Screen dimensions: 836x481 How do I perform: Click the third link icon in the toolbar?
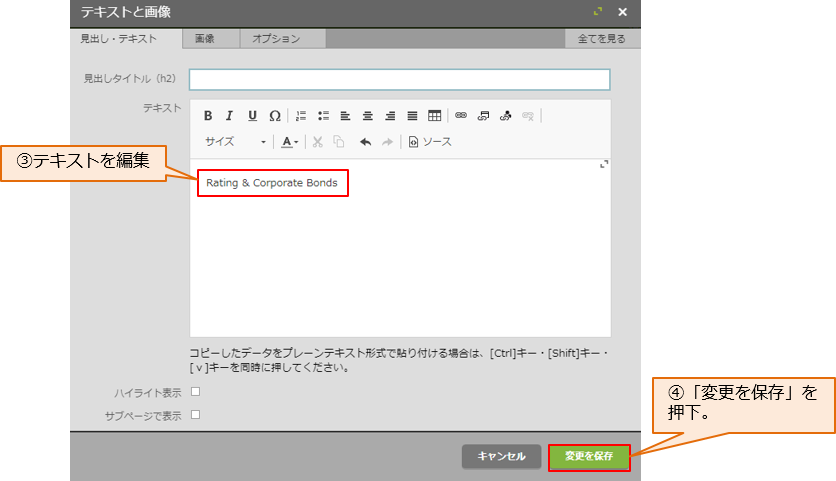click(x=505, y=116)
